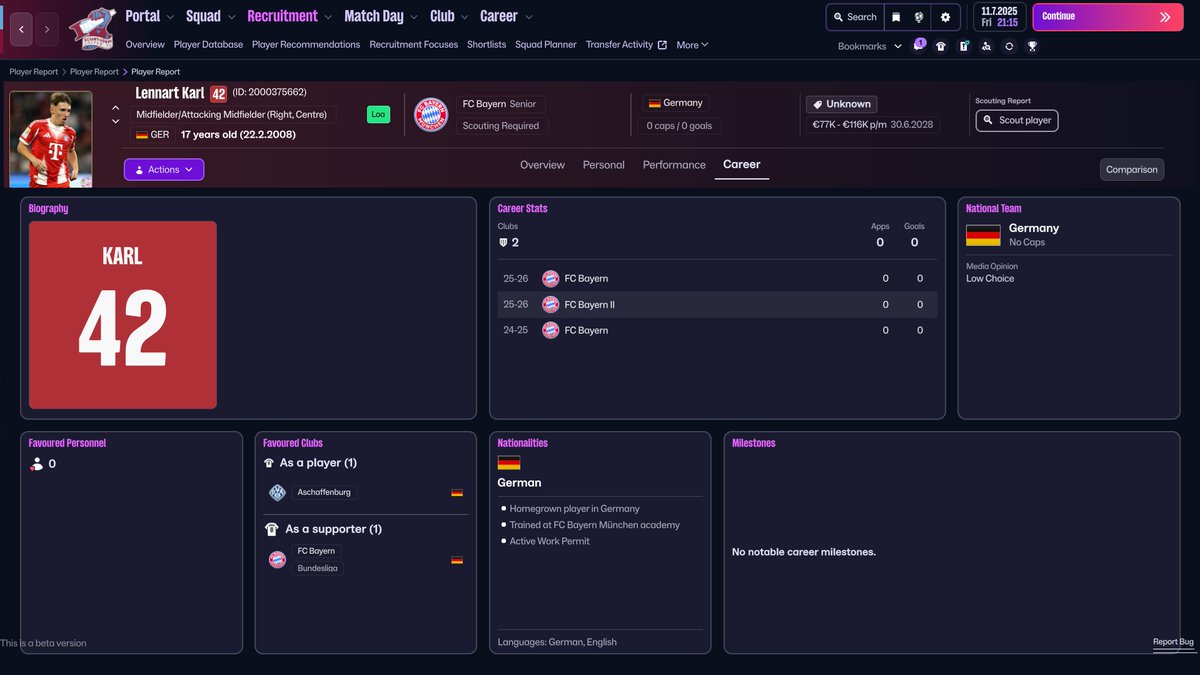Open Player Recommendations submenu item
The width and height of the screenshot is (1200, 675).
[306, 45]
